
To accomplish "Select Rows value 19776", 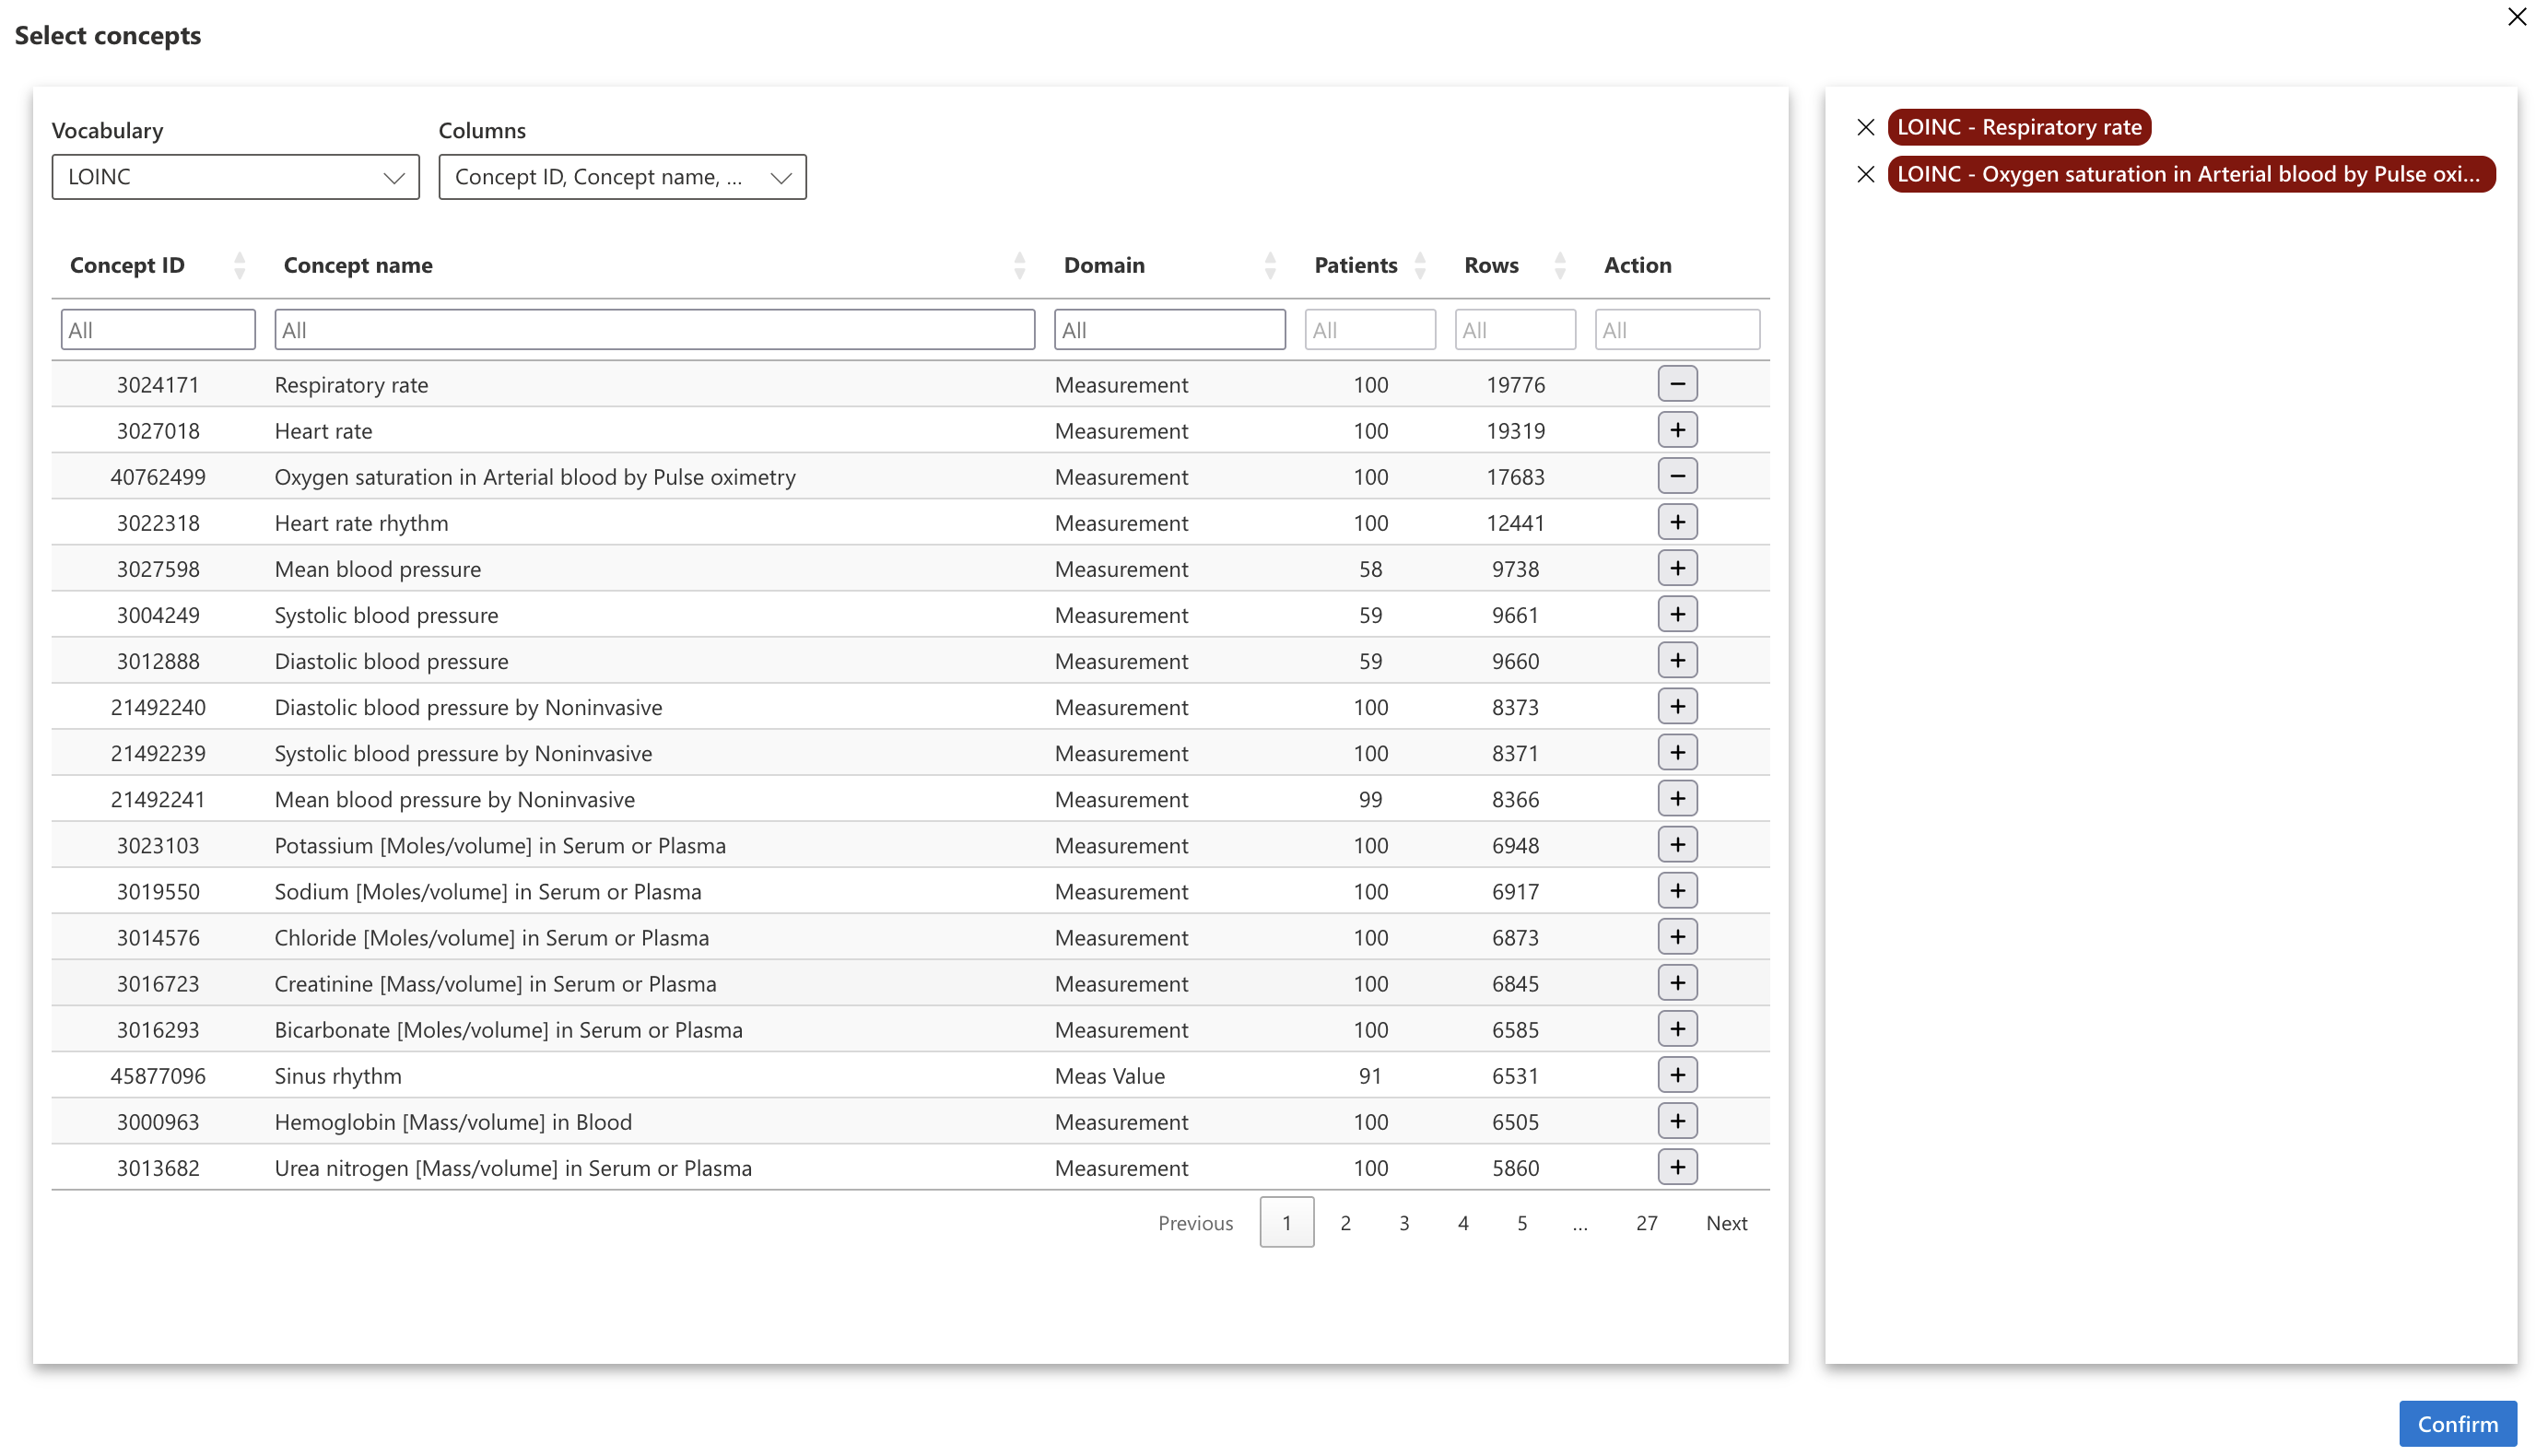I will tap(1515, 385).
